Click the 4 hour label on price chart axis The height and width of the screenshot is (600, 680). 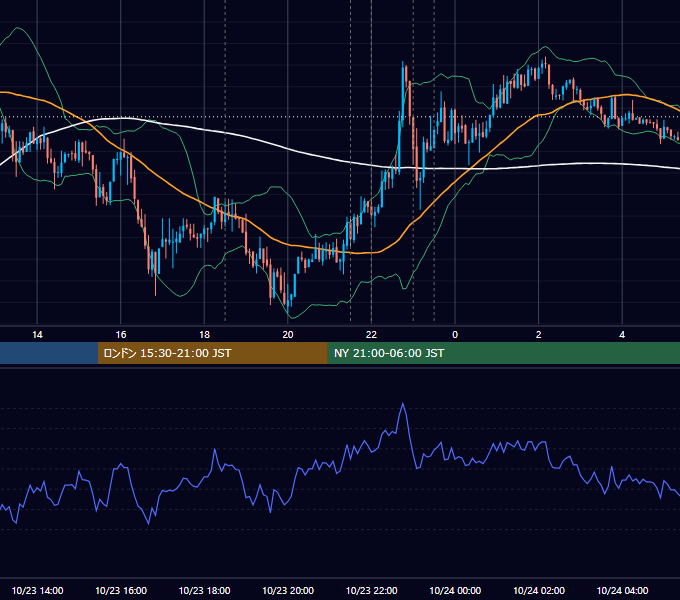(622, 335)
